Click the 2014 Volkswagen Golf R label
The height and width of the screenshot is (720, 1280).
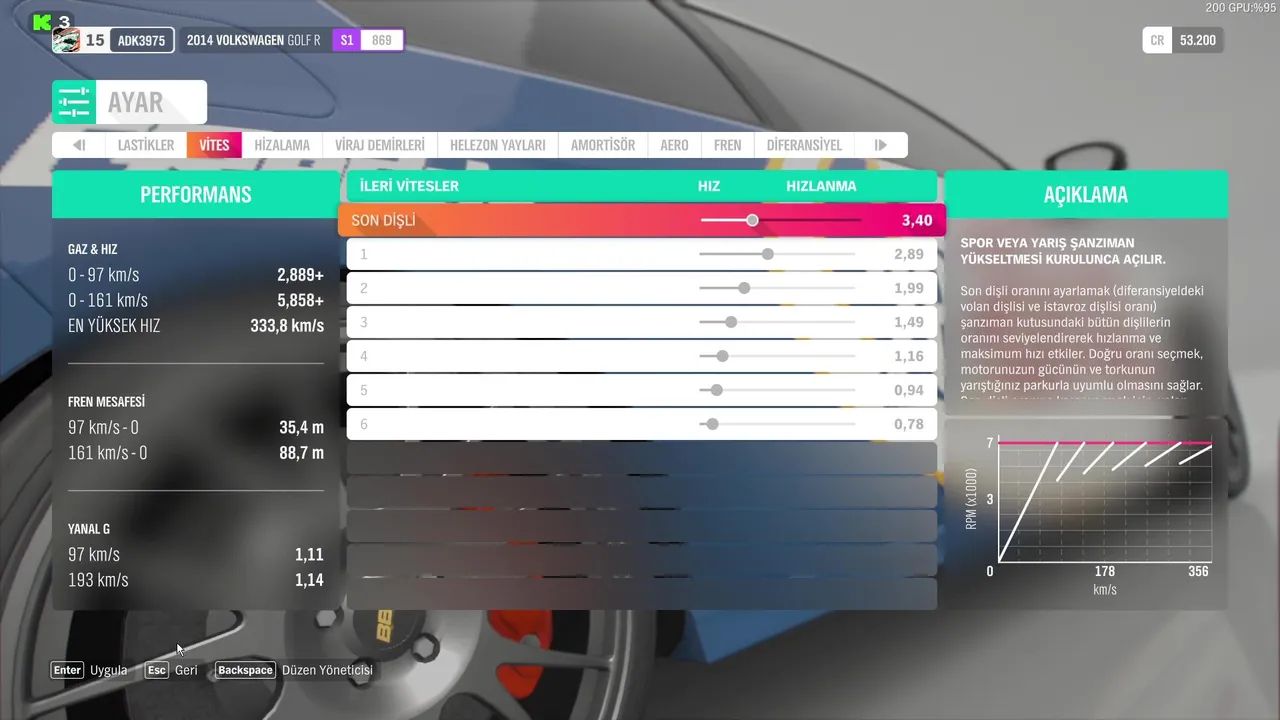coord(254,40)
